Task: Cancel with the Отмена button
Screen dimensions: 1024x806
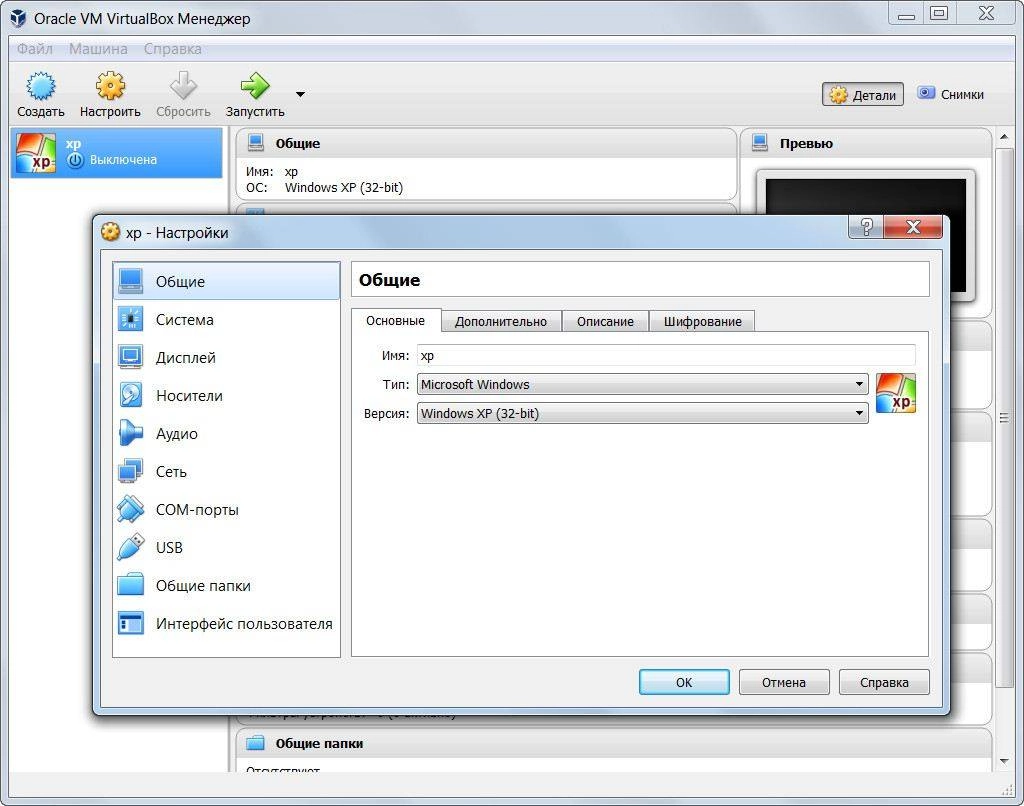Action: pyautogui.click(x=784, y=682)
